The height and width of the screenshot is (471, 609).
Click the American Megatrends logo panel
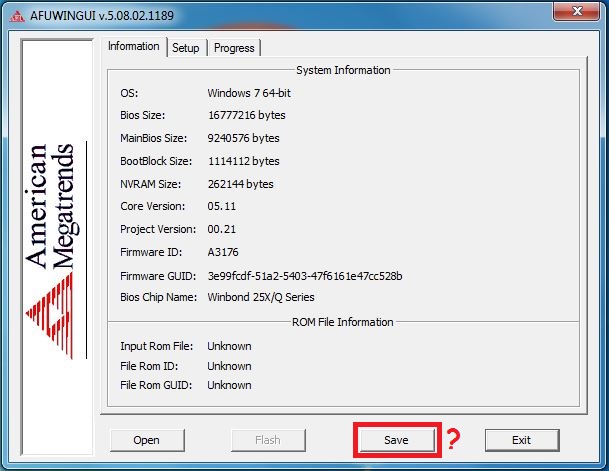(58, 247)
